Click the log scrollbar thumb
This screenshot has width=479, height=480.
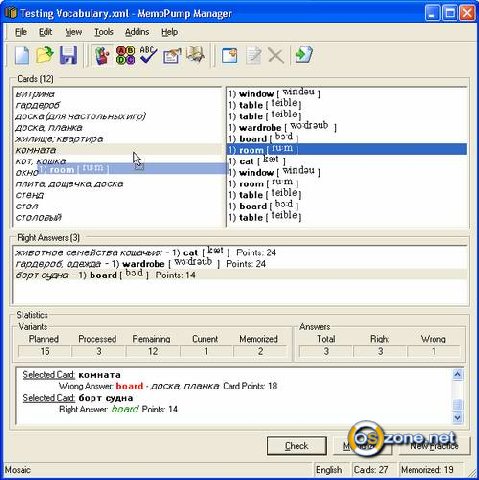tap(458, 405)
